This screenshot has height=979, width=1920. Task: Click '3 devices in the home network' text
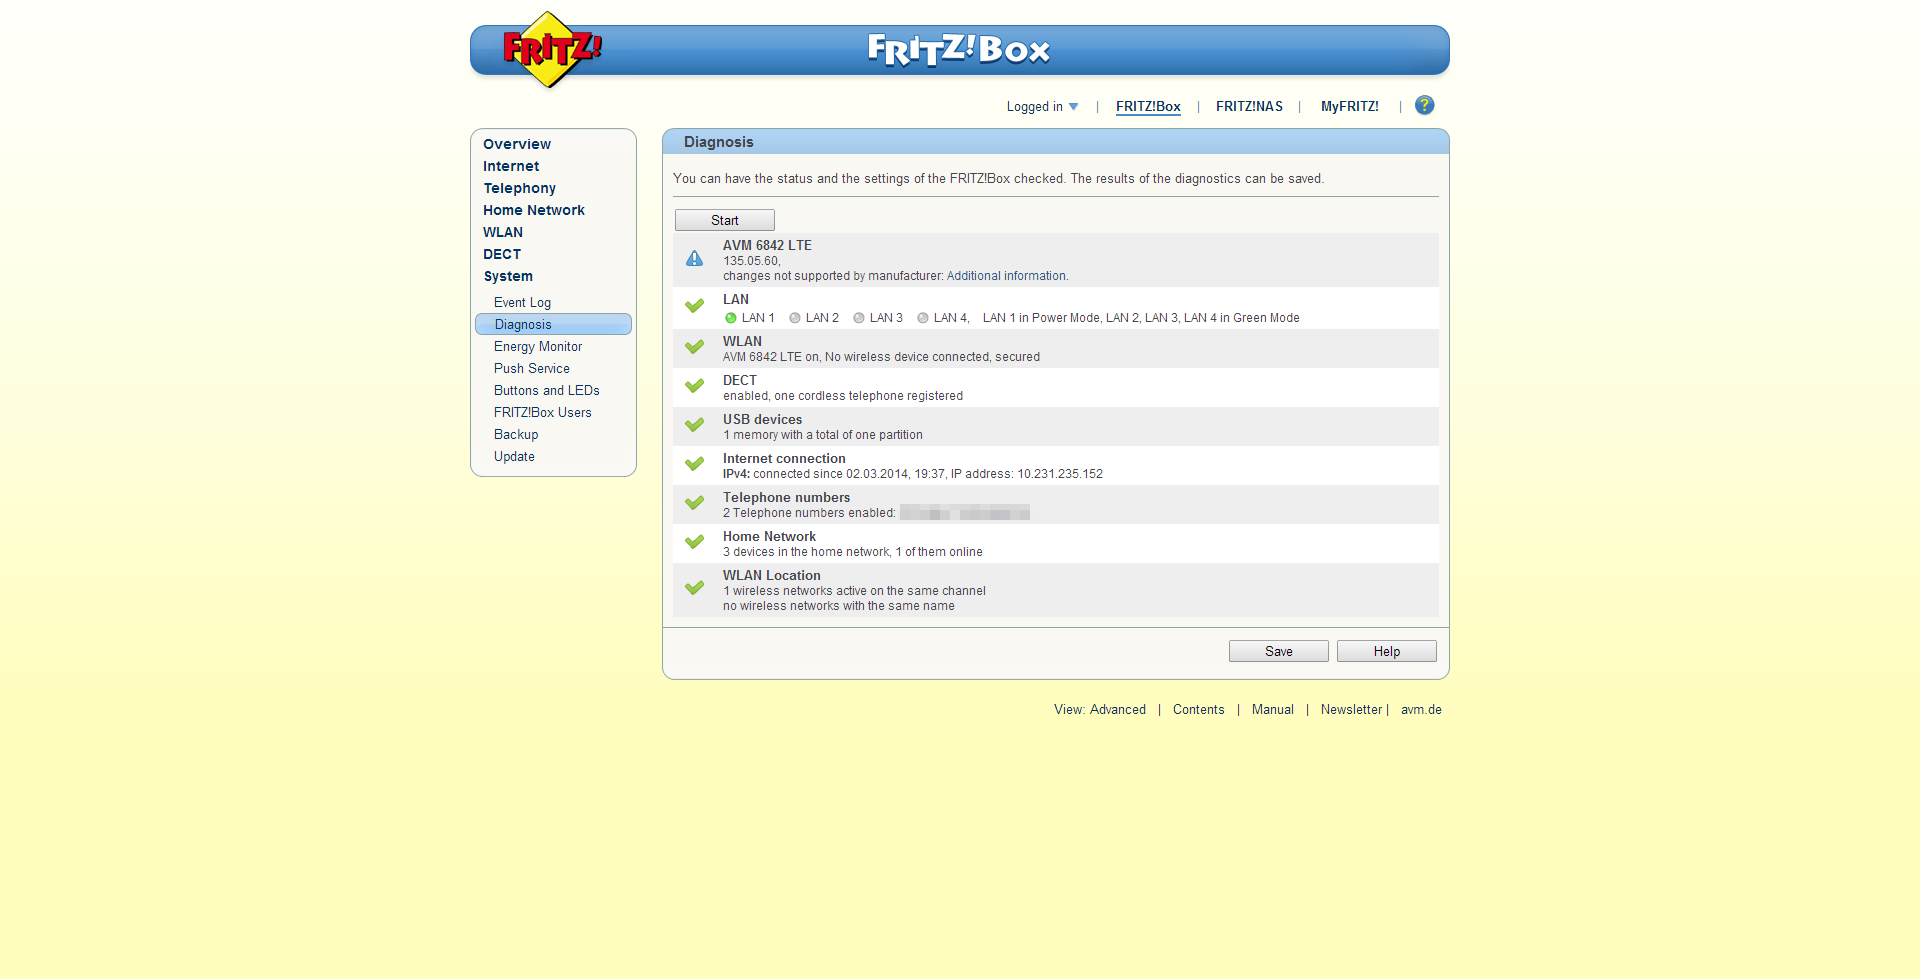(x=806, y=552)
